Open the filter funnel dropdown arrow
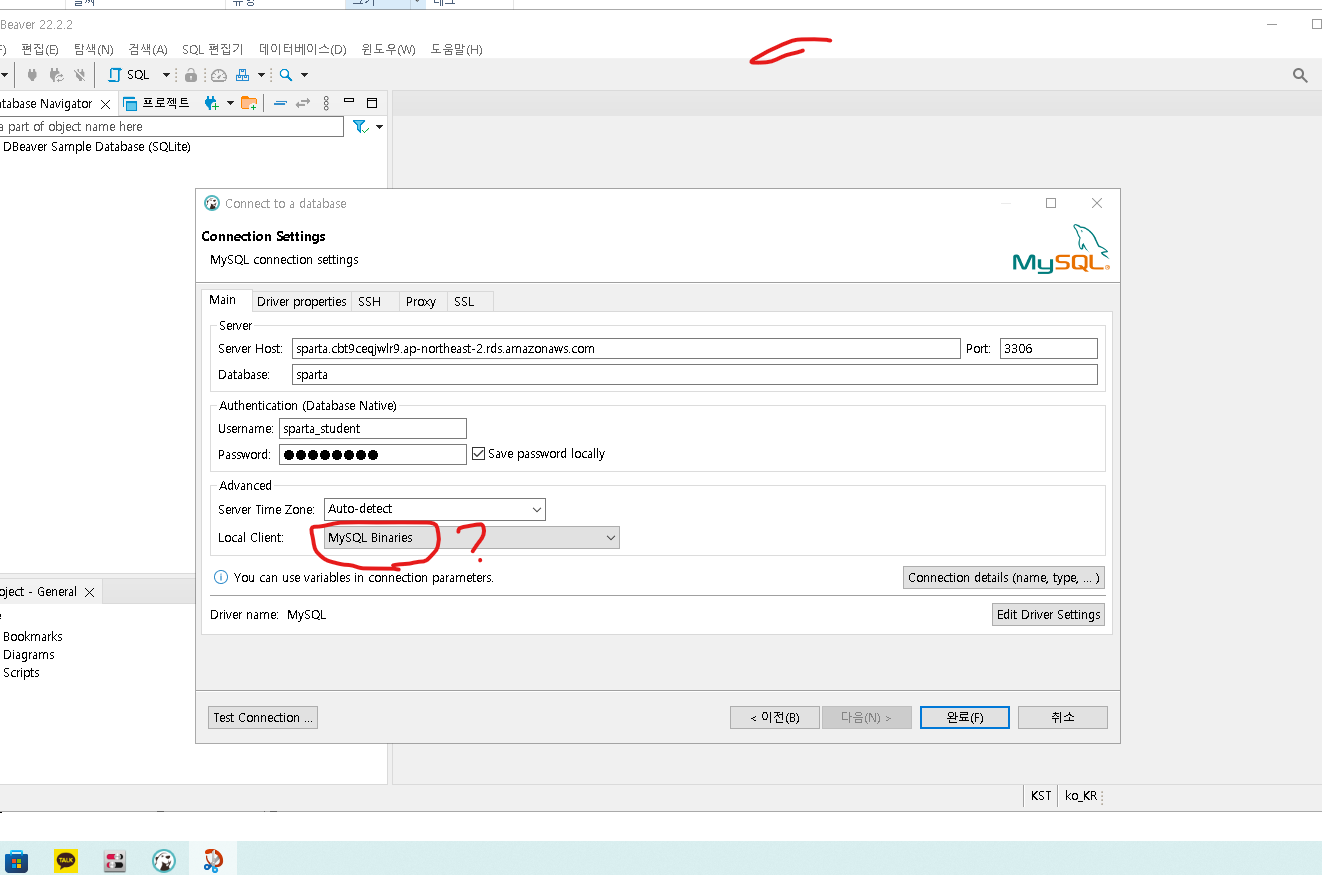The height and width of the screenshot is (875, 1322). pos(380,127)
